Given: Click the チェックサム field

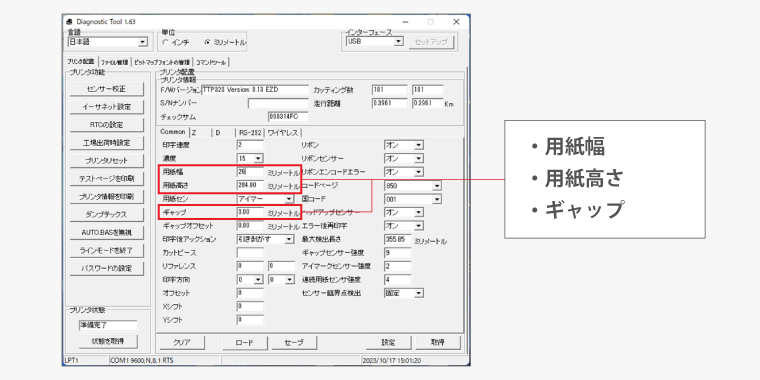Looking at the screenshot, I should pyautogui.click(x=288, y=117).
